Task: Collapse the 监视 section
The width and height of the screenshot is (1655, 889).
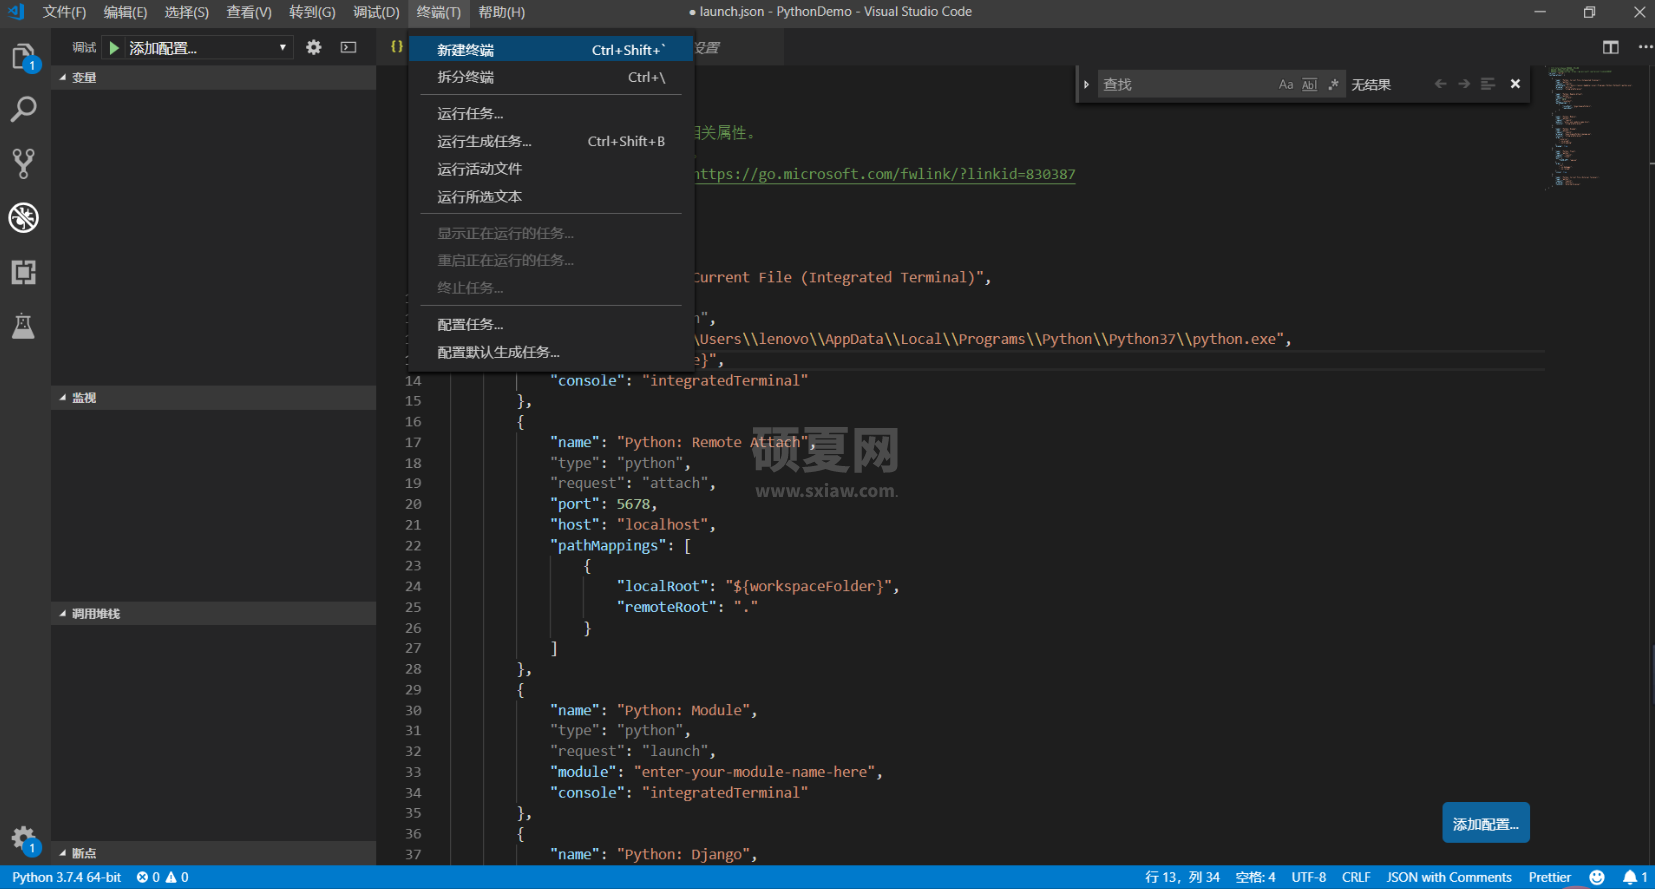Action: coord(213,398)
